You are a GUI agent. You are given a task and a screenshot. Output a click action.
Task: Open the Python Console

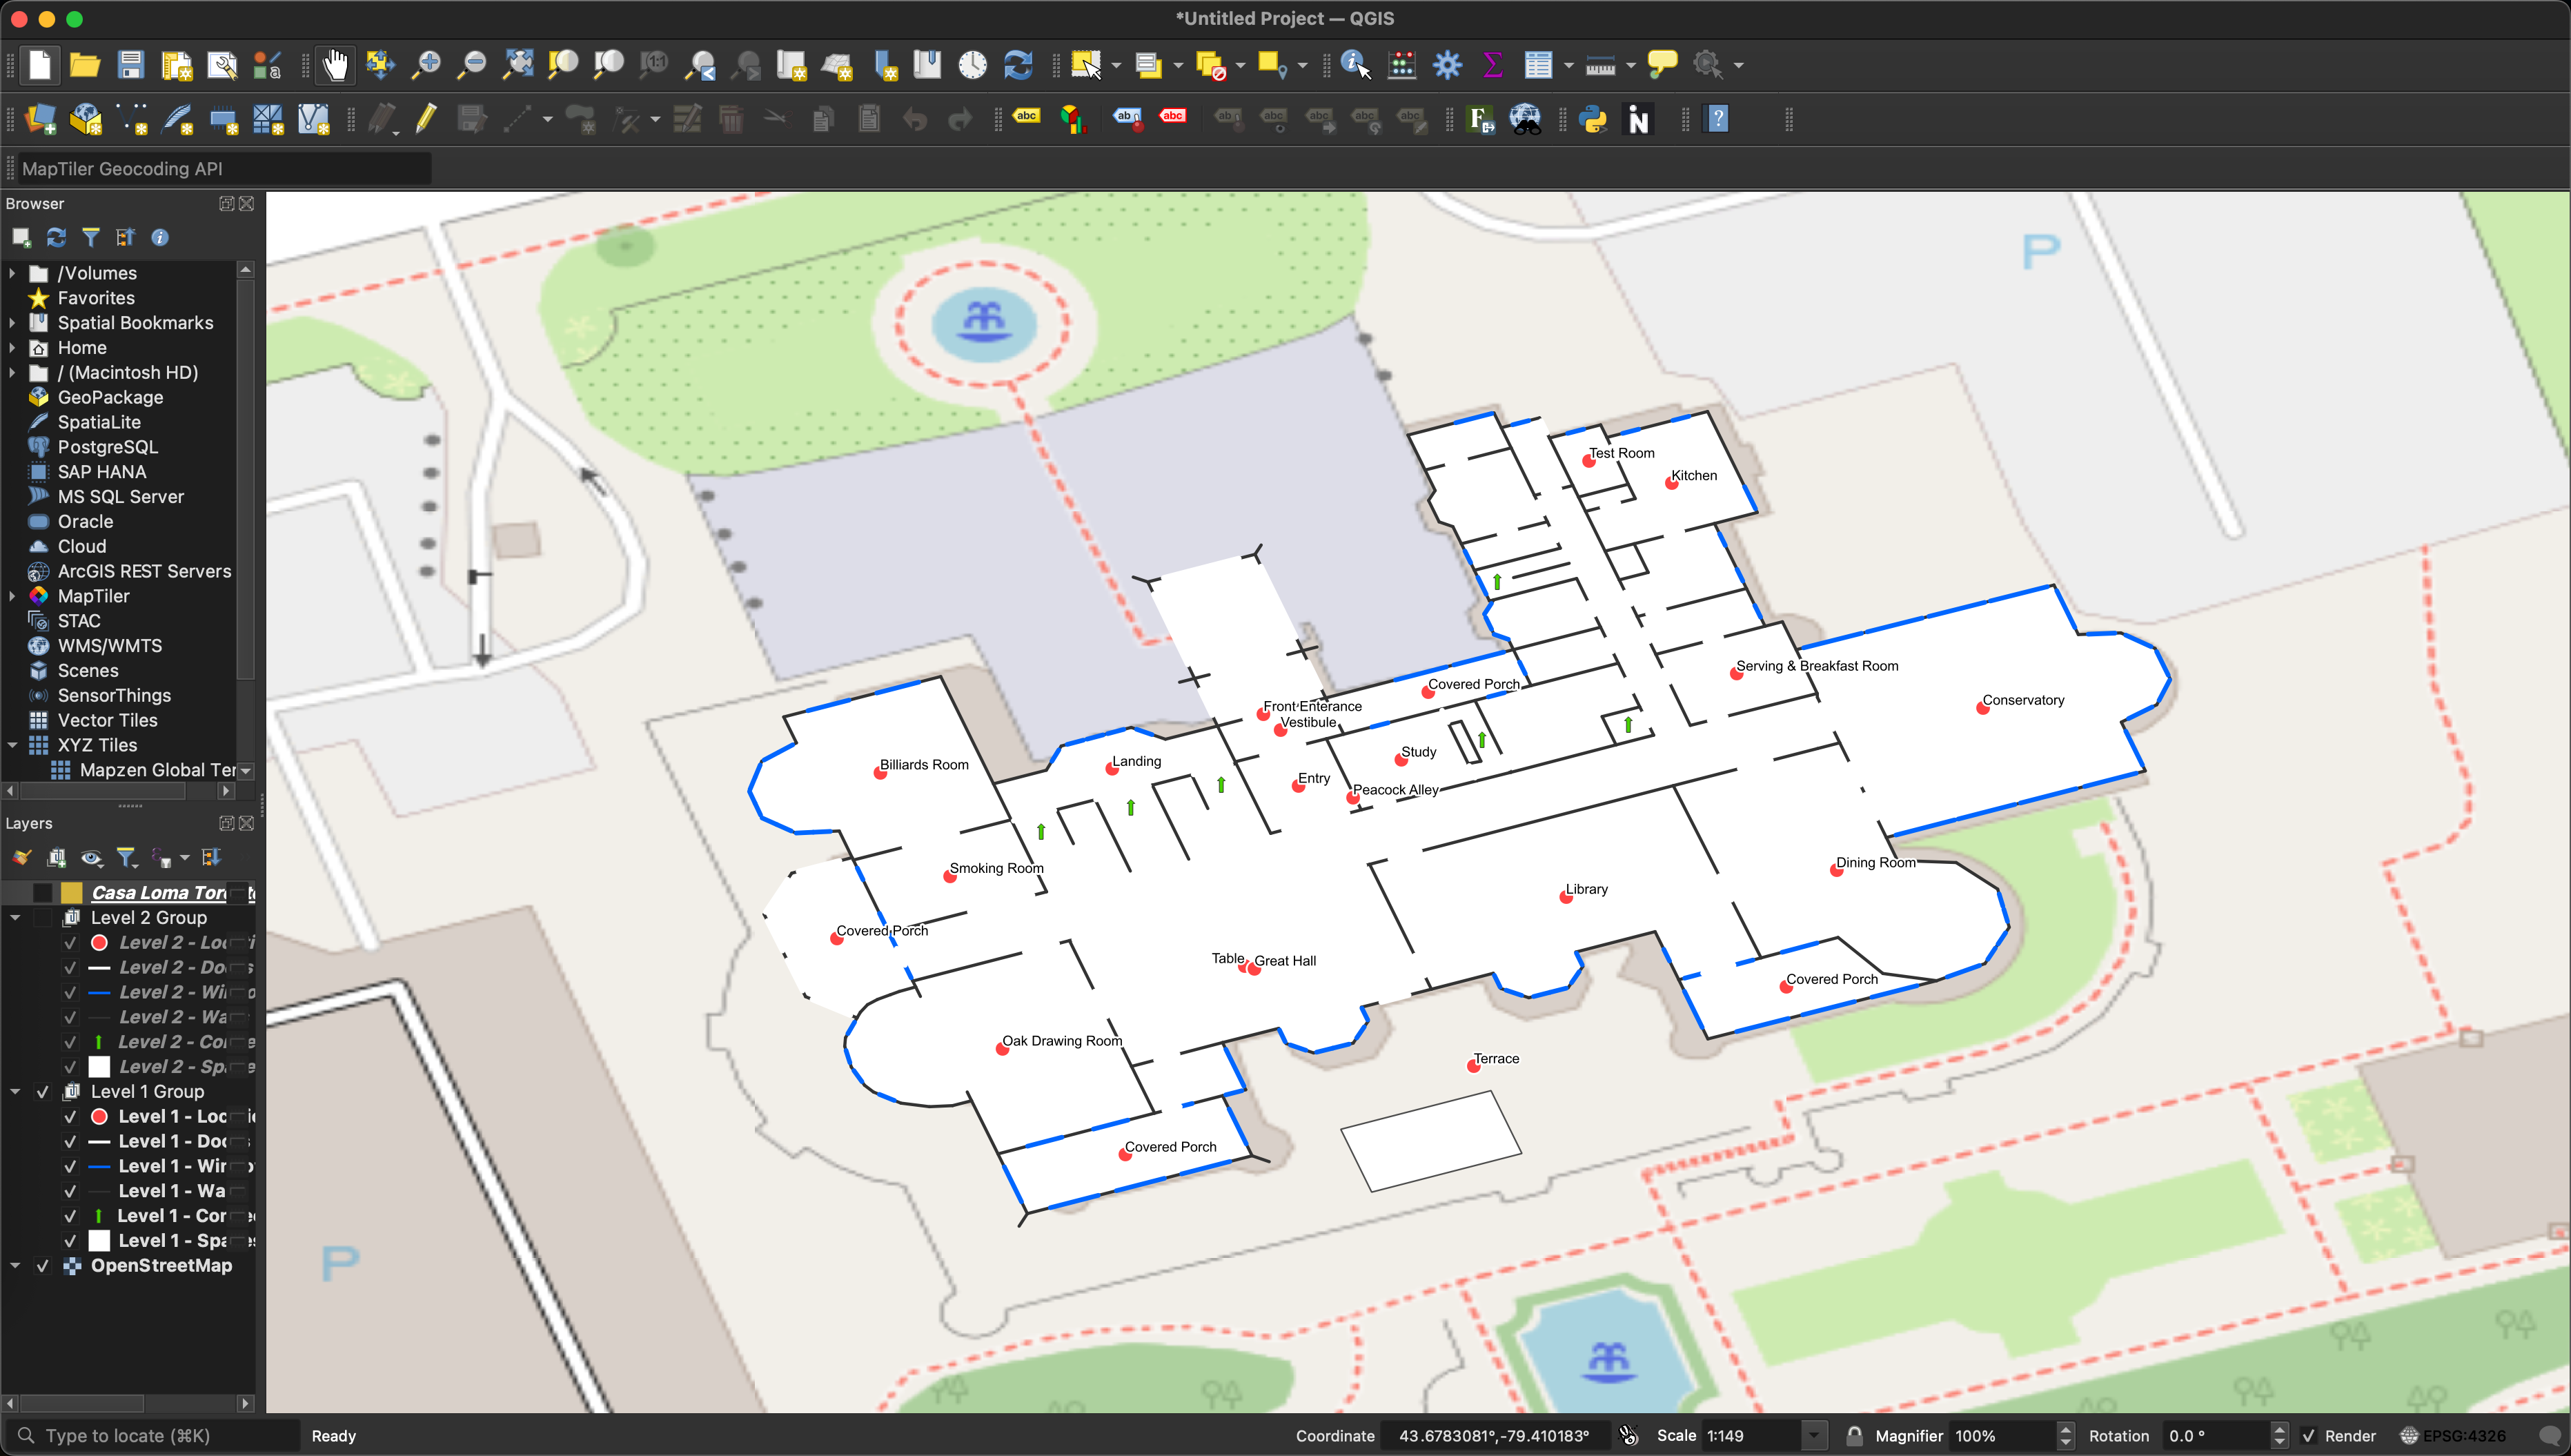pos(1592,119)
